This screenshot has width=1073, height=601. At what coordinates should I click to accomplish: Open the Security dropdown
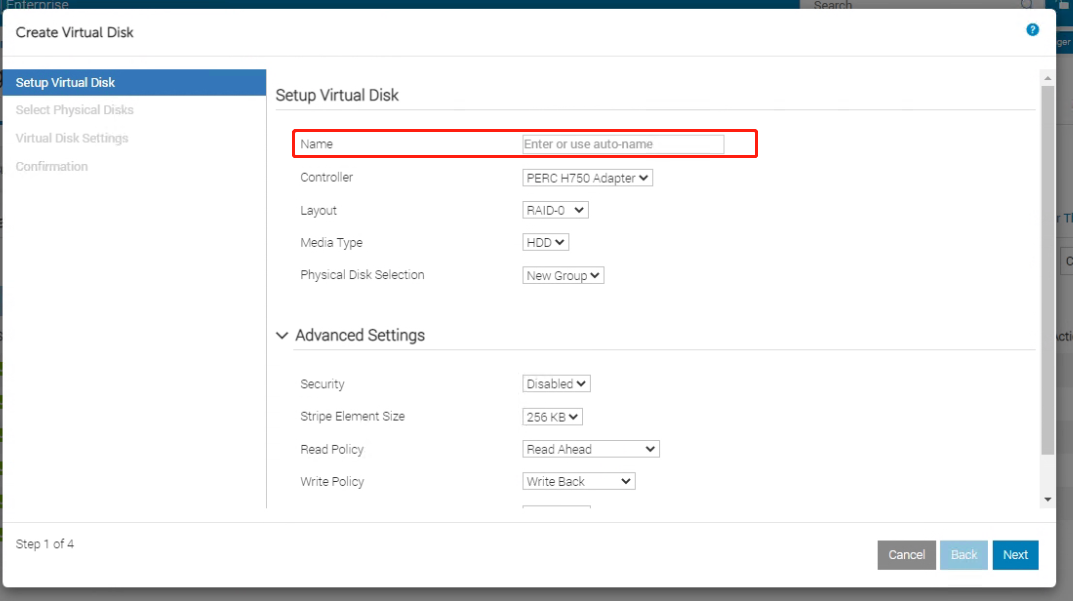[x=556, y=384]
